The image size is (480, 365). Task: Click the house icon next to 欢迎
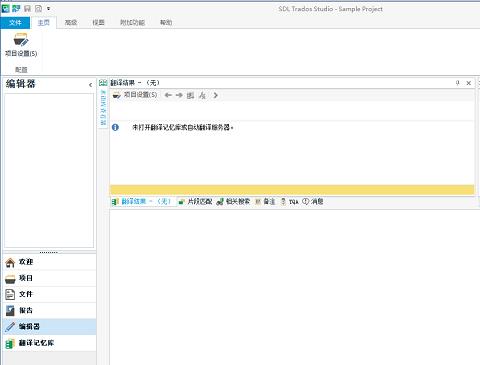(10, 262)
